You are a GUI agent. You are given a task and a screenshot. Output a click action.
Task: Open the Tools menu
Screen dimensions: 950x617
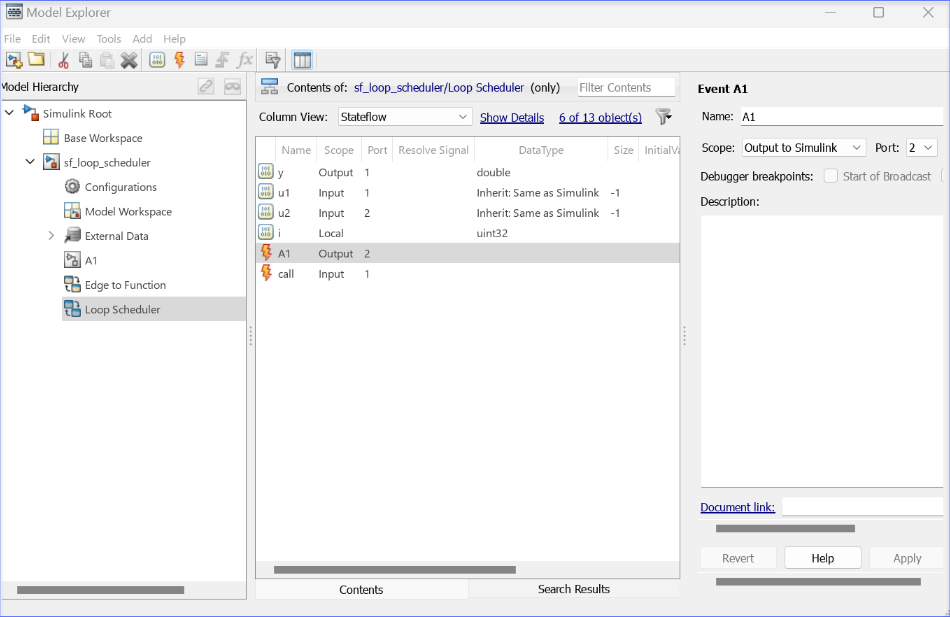(108, 38)
